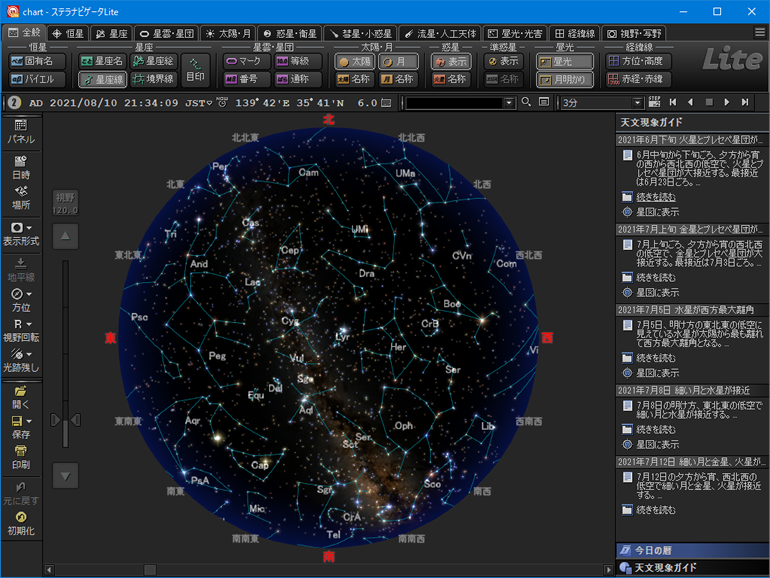The height and width of the screenshot is (578, 770).
Task: Toggle the 太陽 sun display button
Action: pyautogui.click(x=354, y=61)
